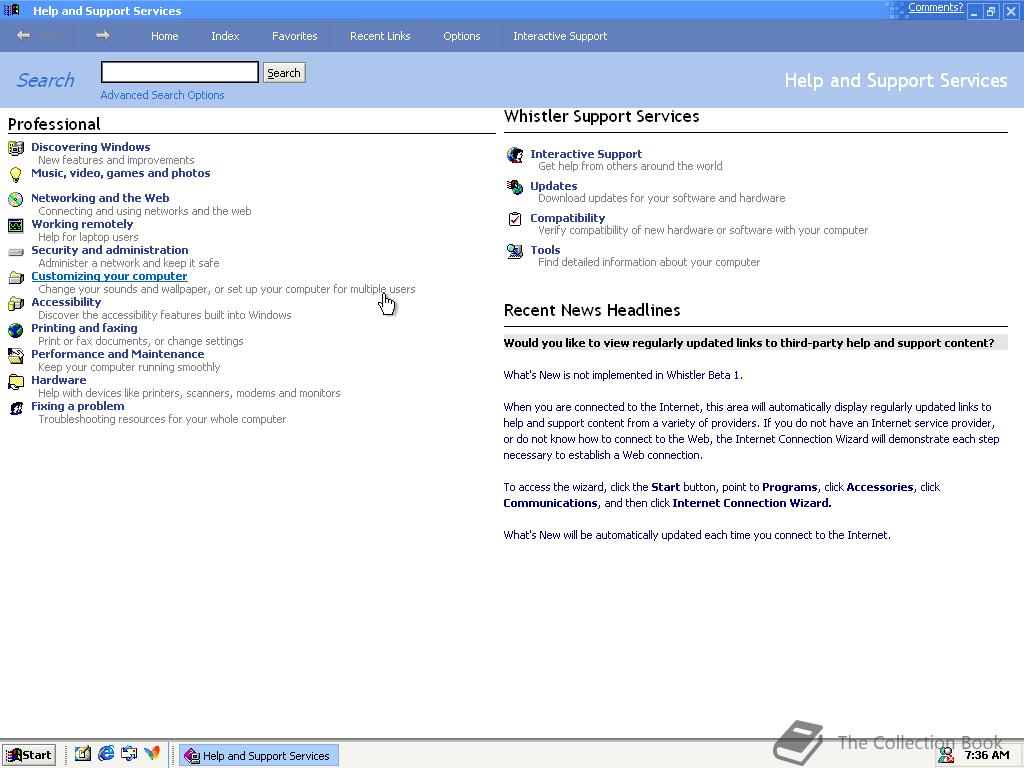Screen dimensions: 1024x768
Task: Click the Working remotely monitor icon
Action: click(x=16, y=225)
